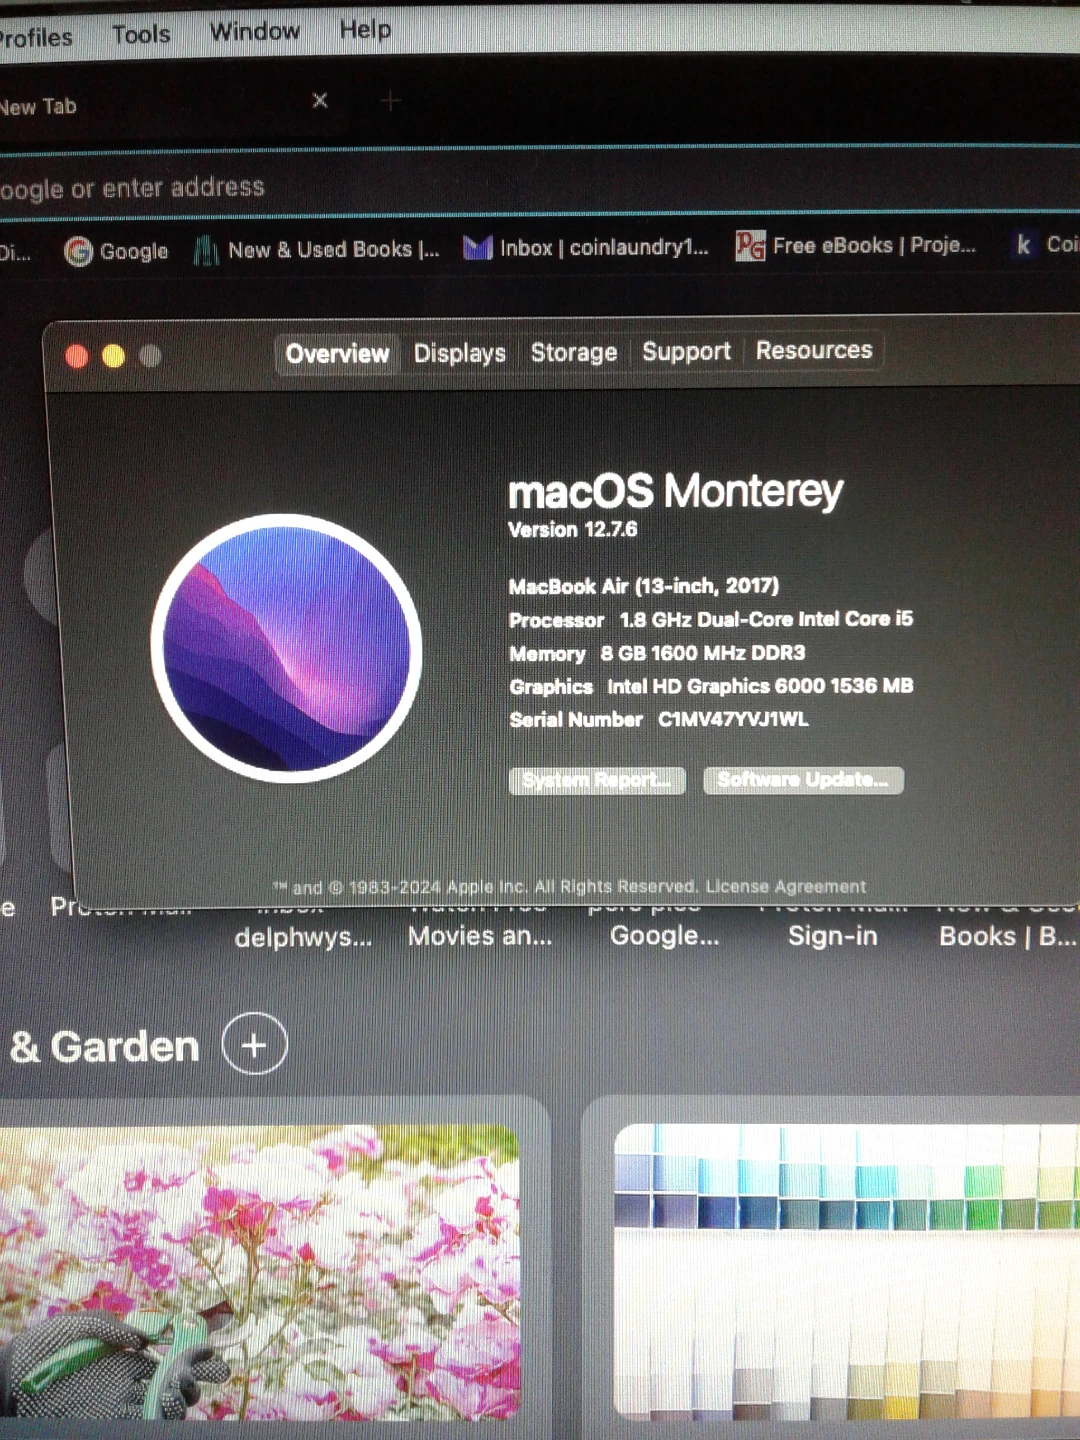Open the License Agreement link
Image resolution: width=1080 pixels, height=1440 pixels.
786,886
